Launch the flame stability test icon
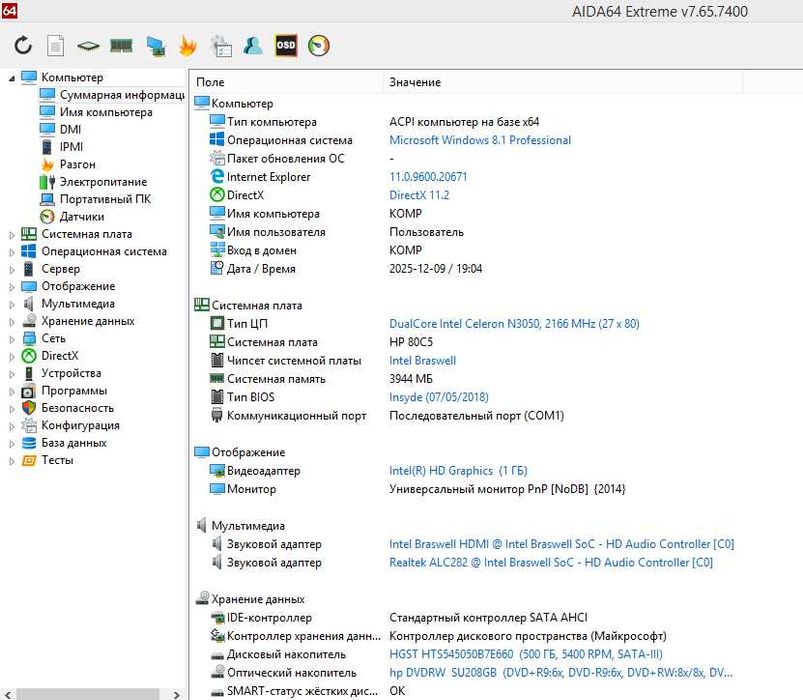The height and width of the screenshot is (700, 803). [188, 46]
